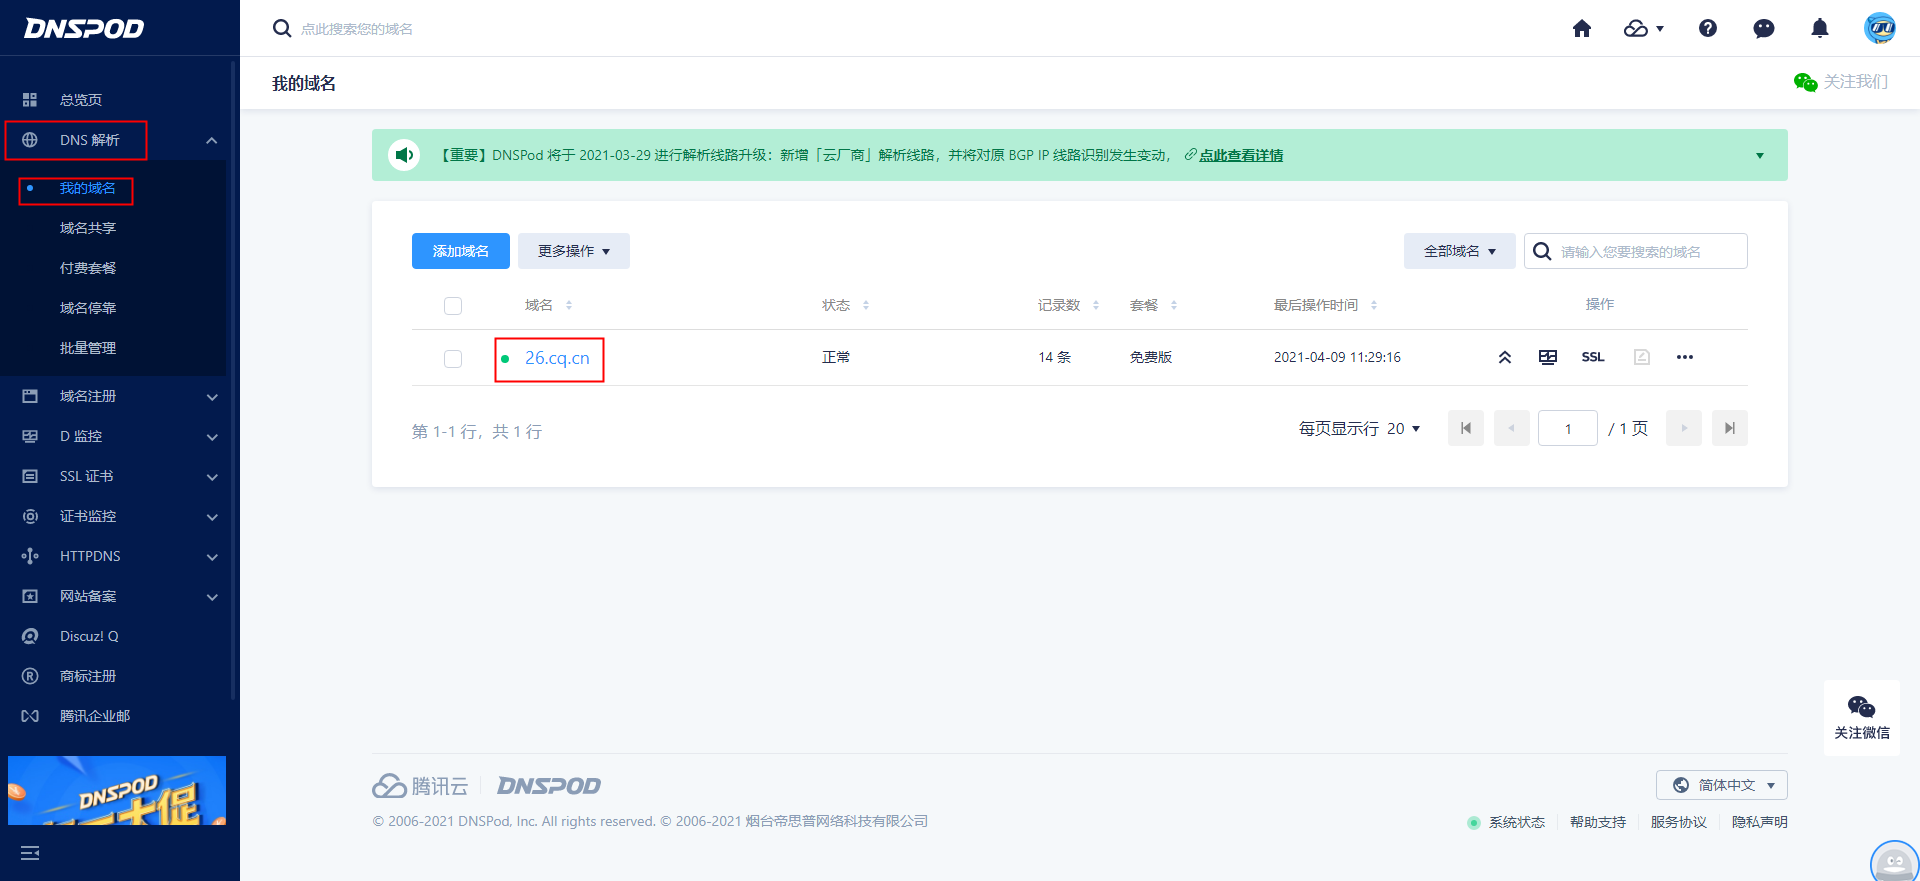The image size is (1920, 881).
Task: Collapse sidebar using bottom-left menu icon
Action: tap(30, 853)
